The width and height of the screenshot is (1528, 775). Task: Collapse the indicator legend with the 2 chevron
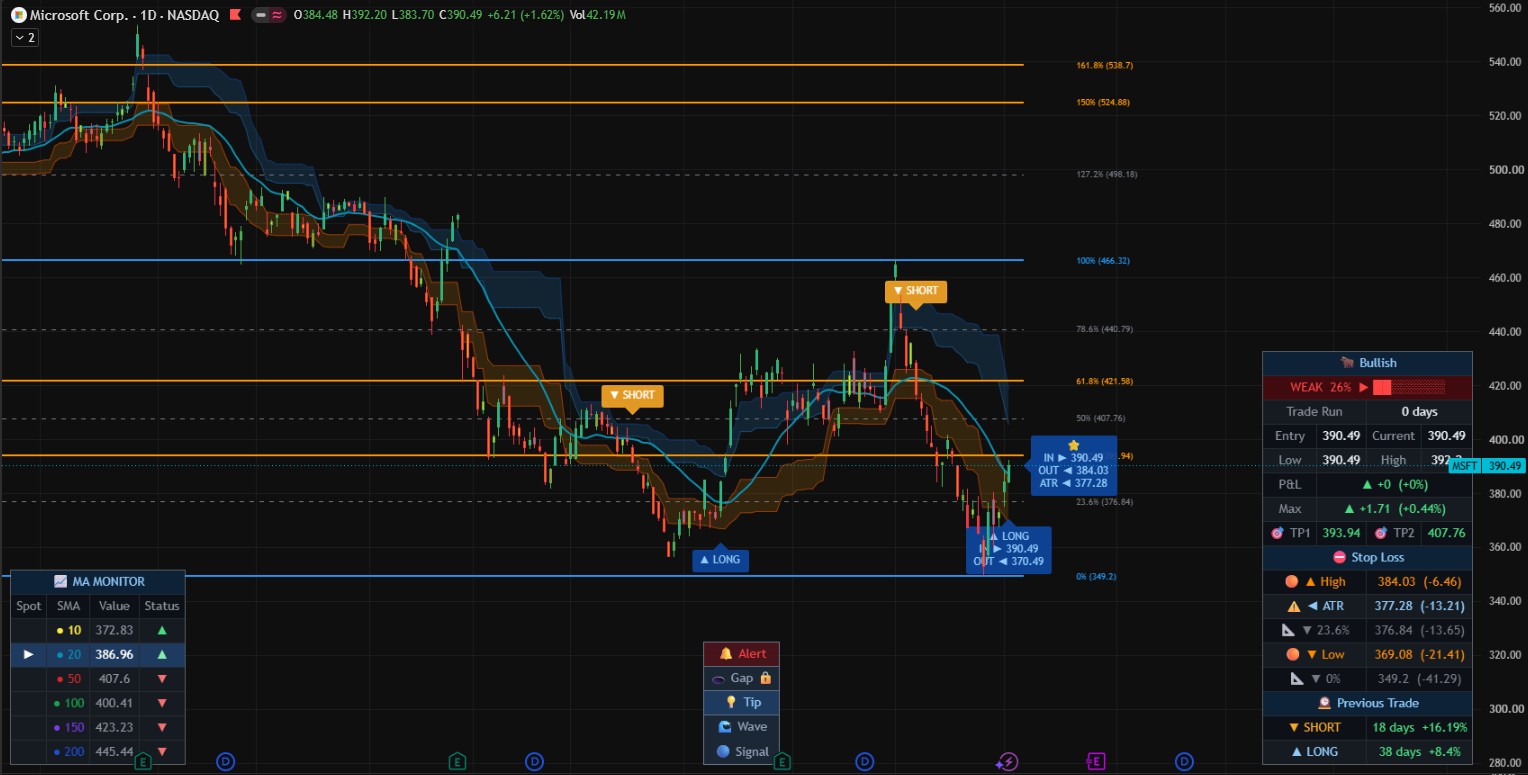click(x=25, y=37)
